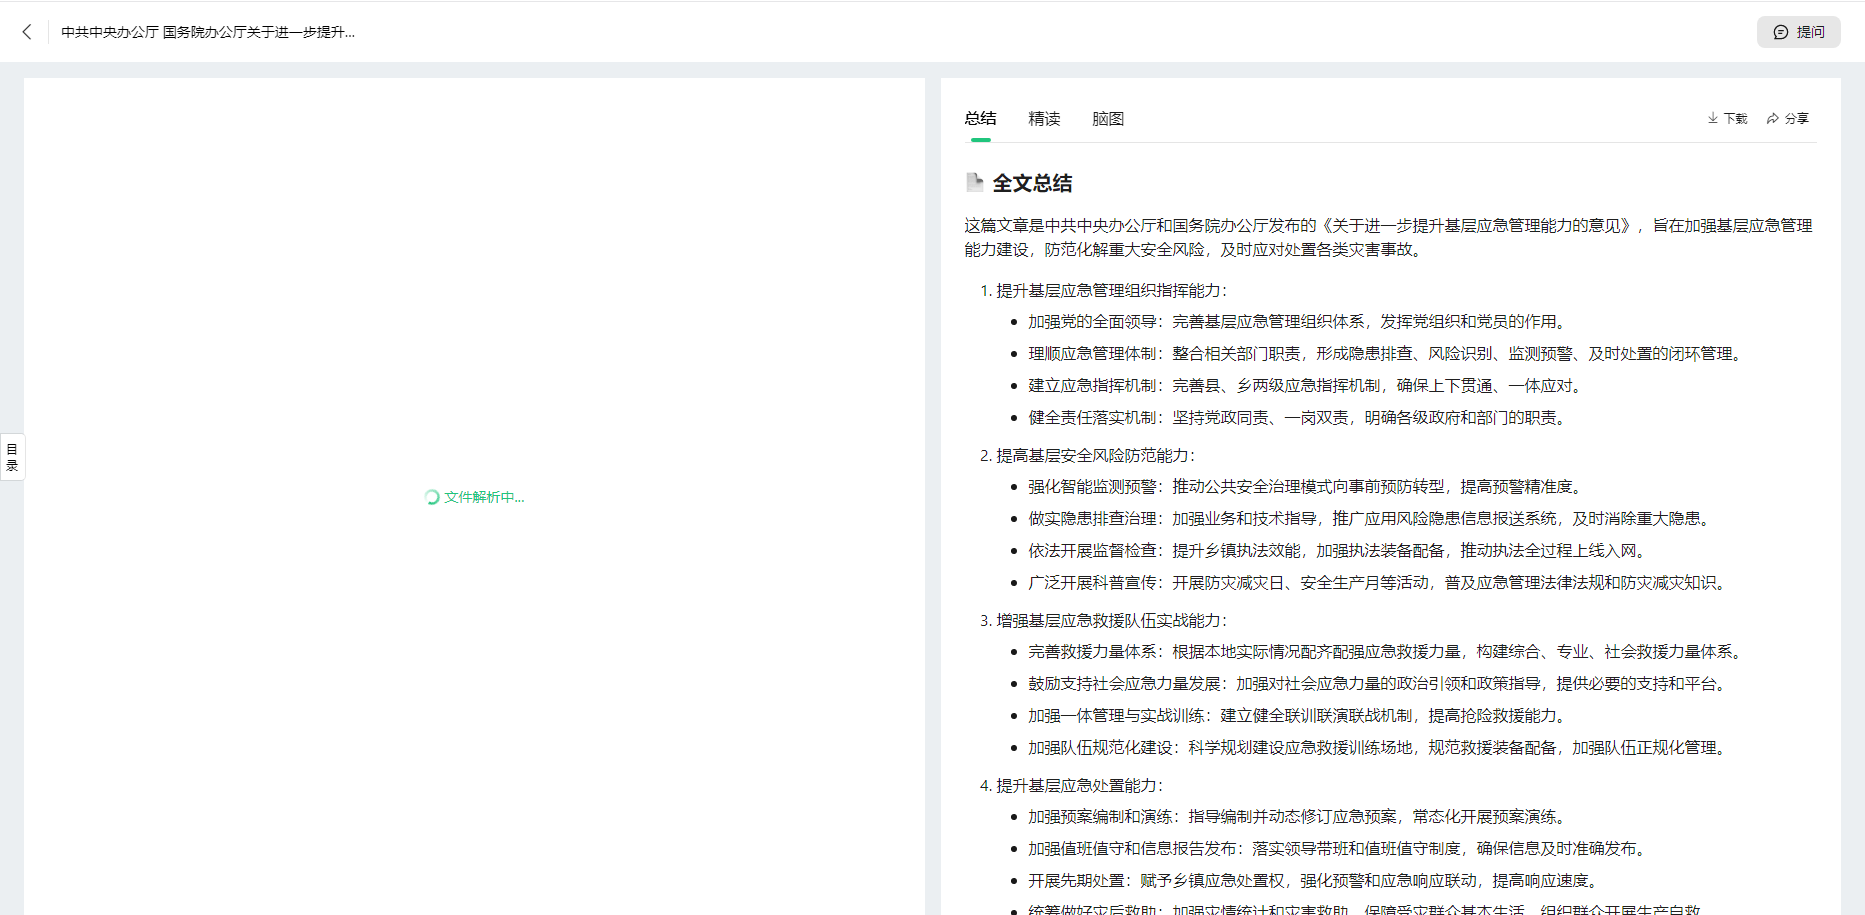The height and width of the screenshot is (915, 1865).
Task: Click bullet 开展先期处置
Action: [x=1314, y=880]
